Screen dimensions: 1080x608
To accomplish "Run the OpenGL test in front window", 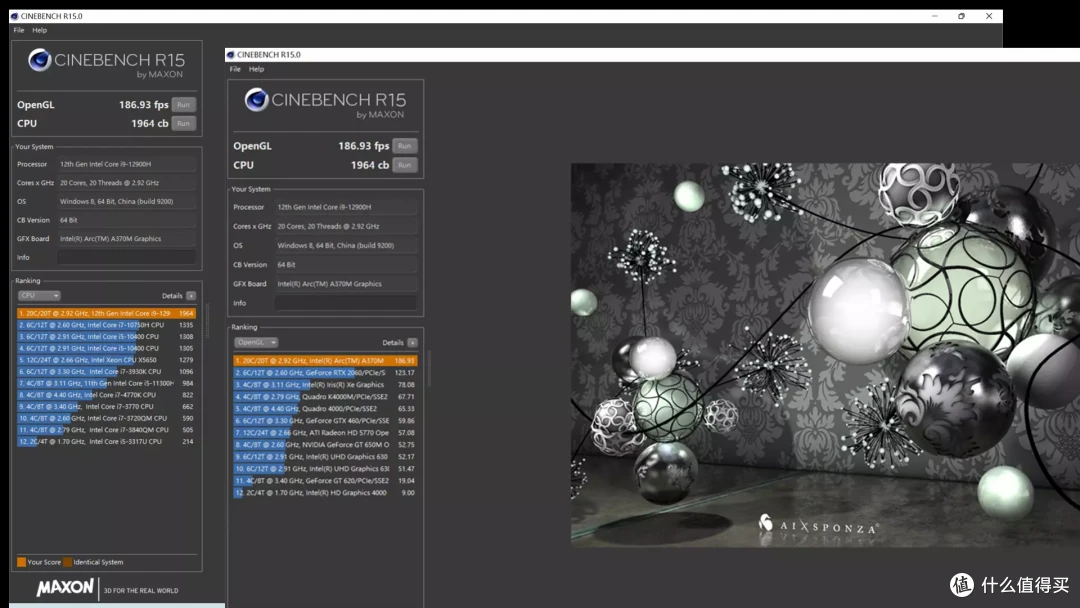I will click(x=404, y=146).
